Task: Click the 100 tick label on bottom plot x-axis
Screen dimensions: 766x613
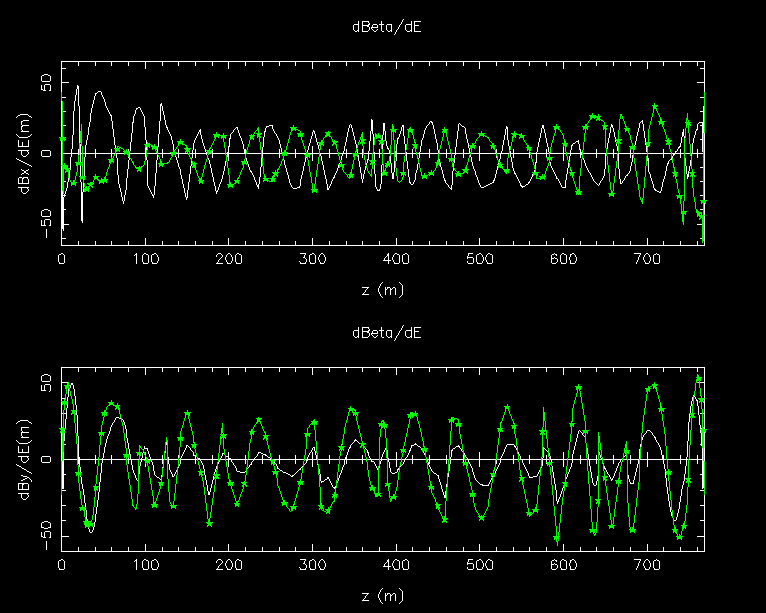Action: [146, 566]
